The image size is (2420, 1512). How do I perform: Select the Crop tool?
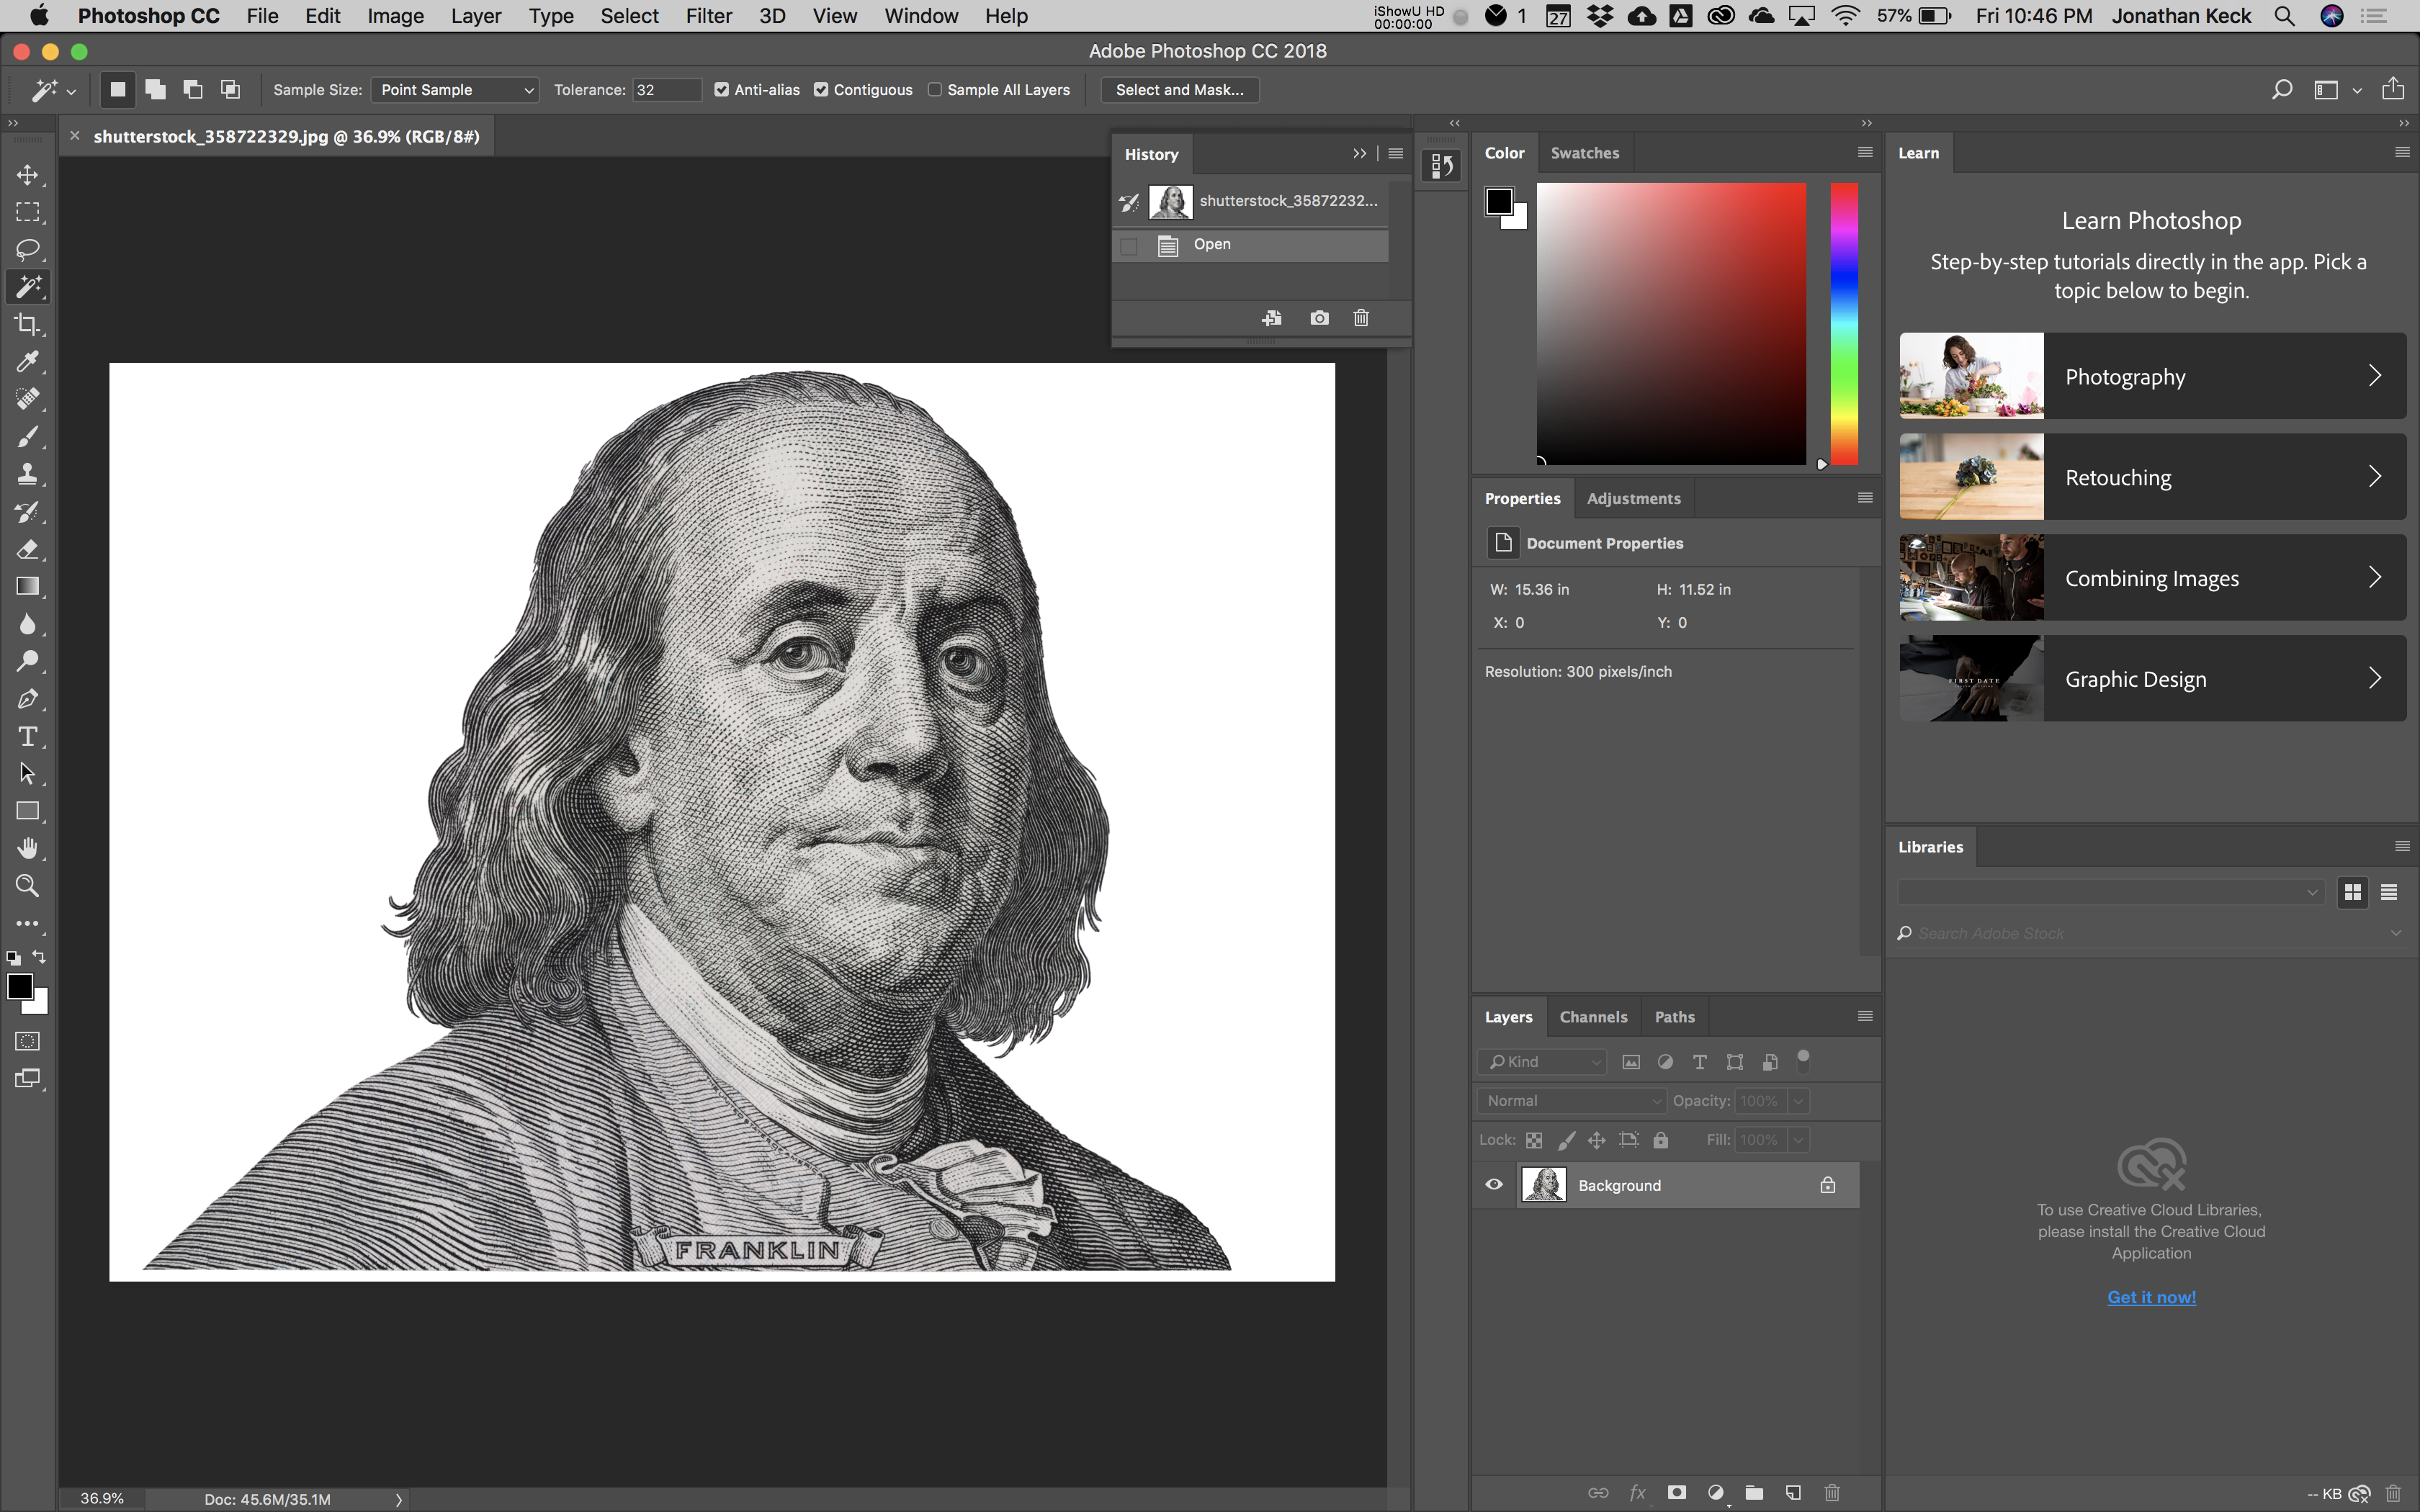(x=27, y=324)
